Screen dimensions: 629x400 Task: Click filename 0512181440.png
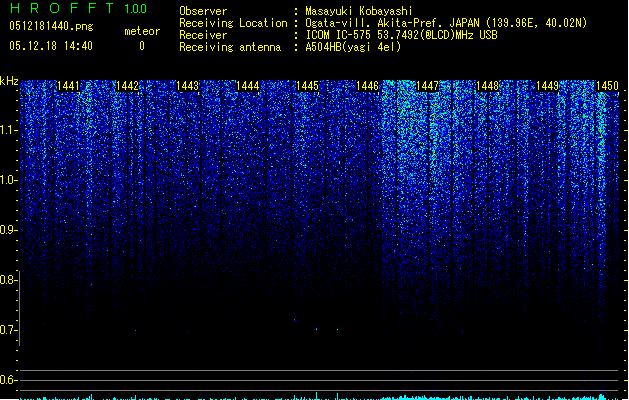point(51,26)
